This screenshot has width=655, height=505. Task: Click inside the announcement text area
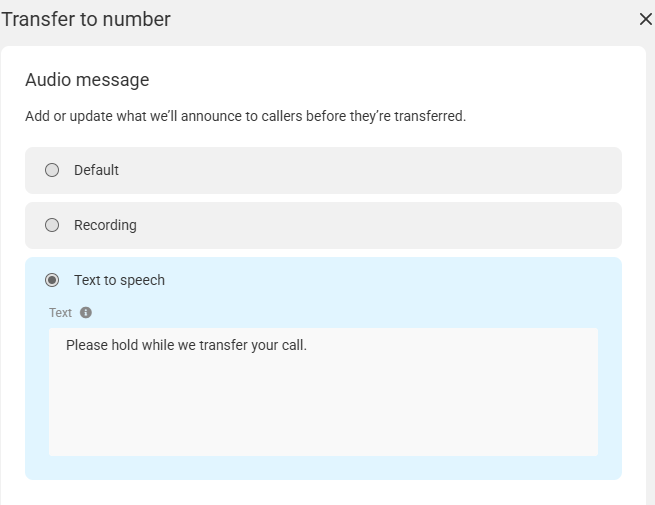point(323,392)
